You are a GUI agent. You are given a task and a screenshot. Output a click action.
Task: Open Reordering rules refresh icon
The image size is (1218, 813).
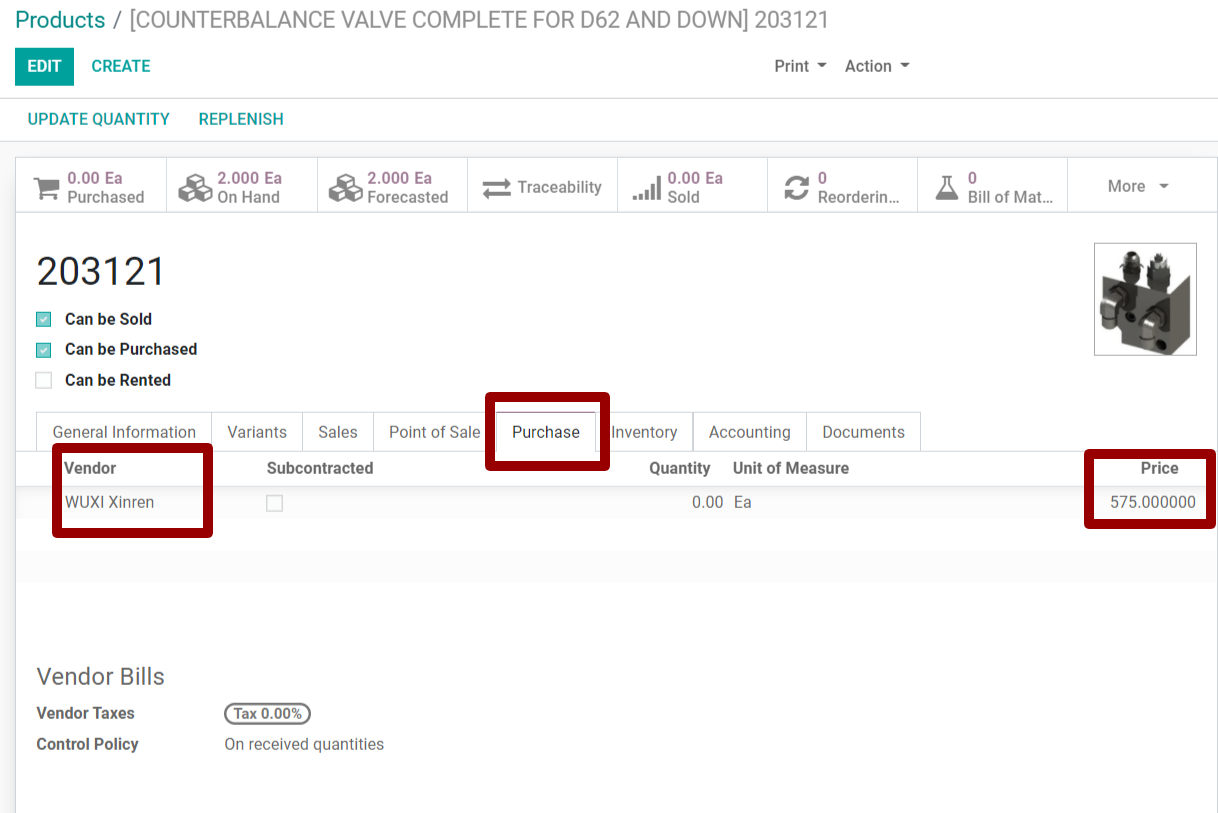coord(796,188)
